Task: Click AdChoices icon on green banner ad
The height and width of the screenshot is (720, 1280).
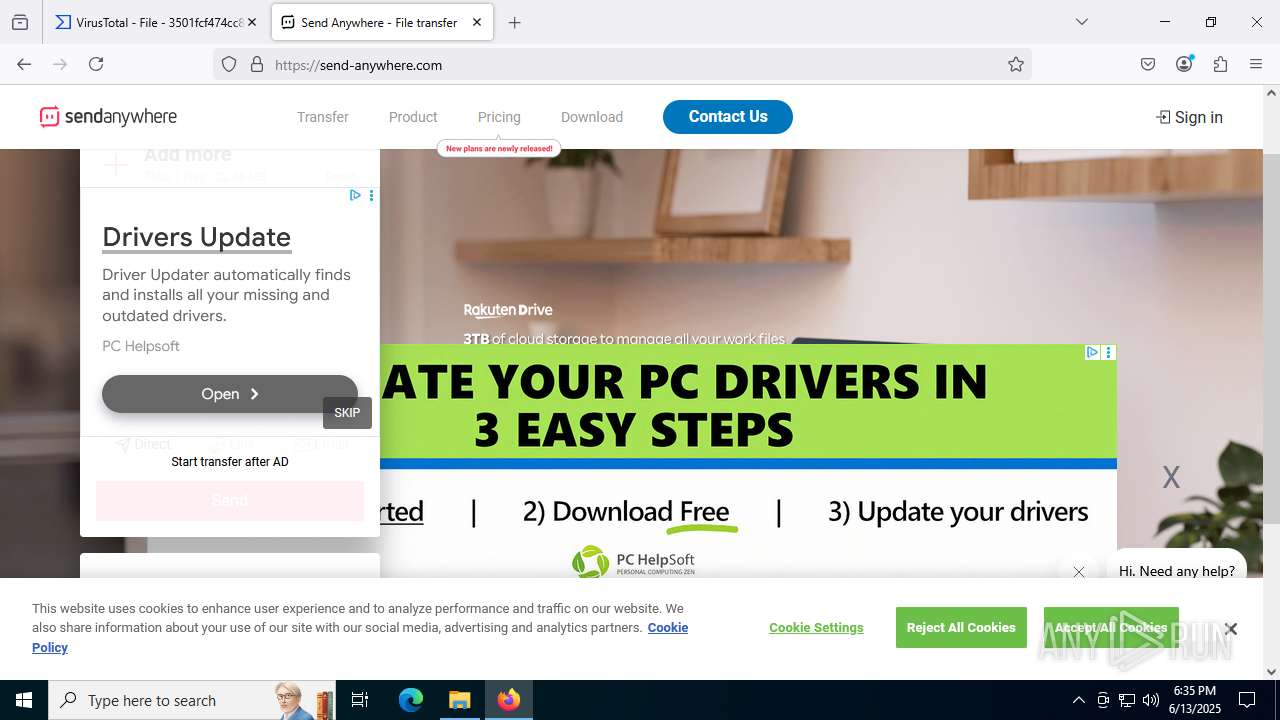Action: pyautogui.click(x=1092, y=352)
